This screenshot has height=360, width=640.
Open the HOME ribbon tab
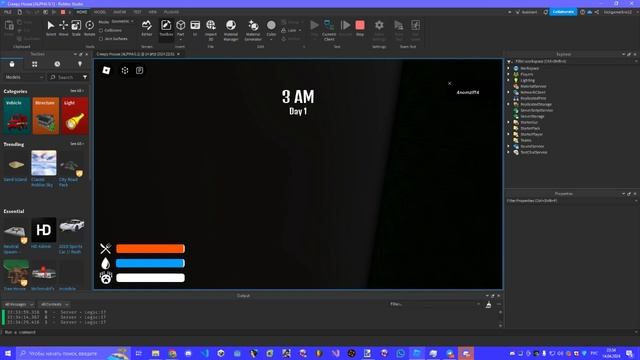(82, 12)
